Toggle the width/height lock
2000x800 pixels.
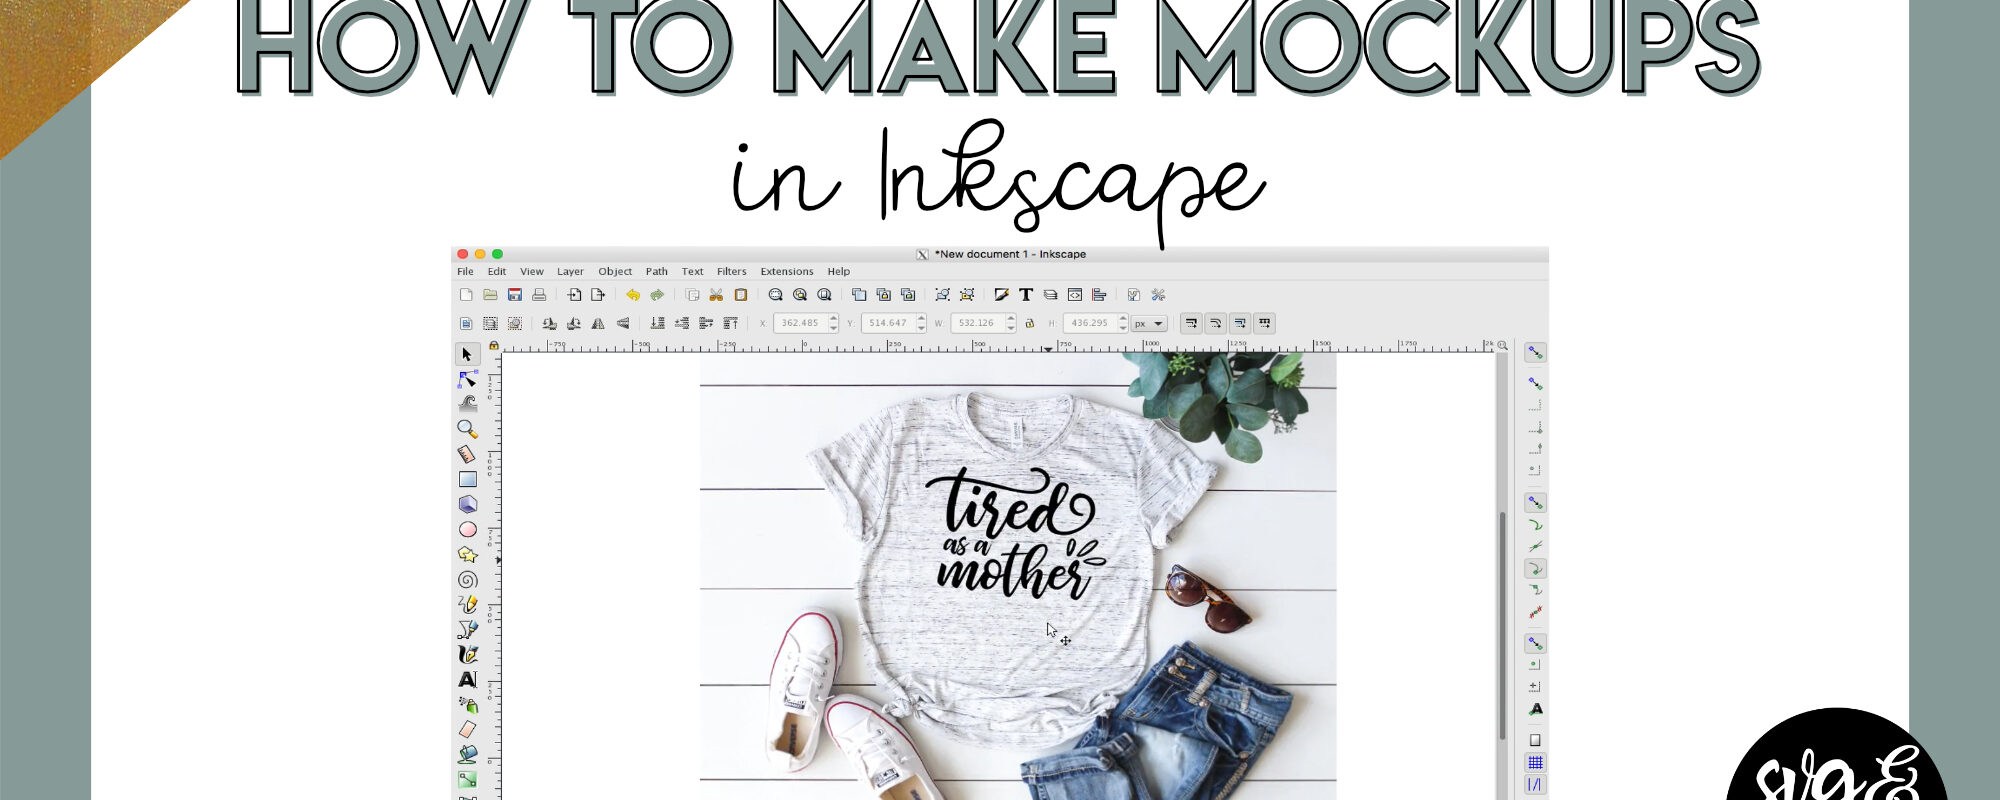click(1030, 323)
